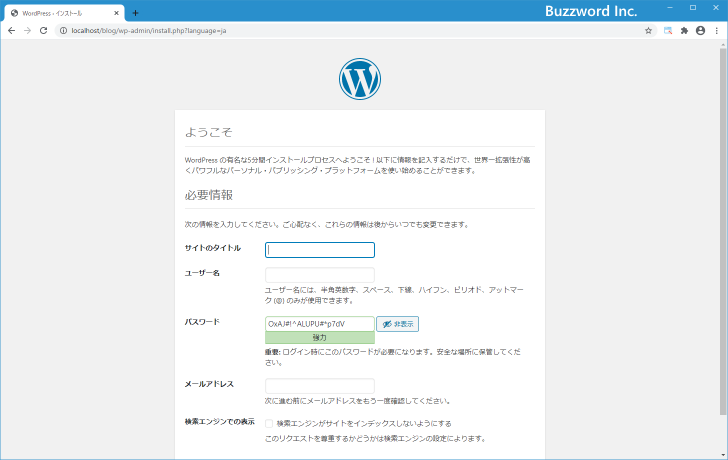728x460 pixels.
Task: Open the Chrome profile avatar icon
Action: [701, 31]
